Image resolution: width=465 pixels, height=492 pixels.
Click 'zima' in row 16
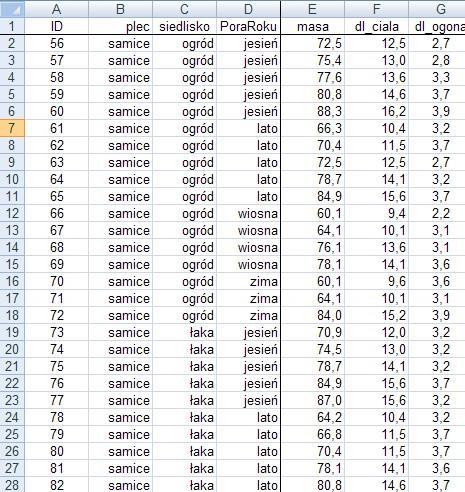pyautogui.click(x=248, y=281)
